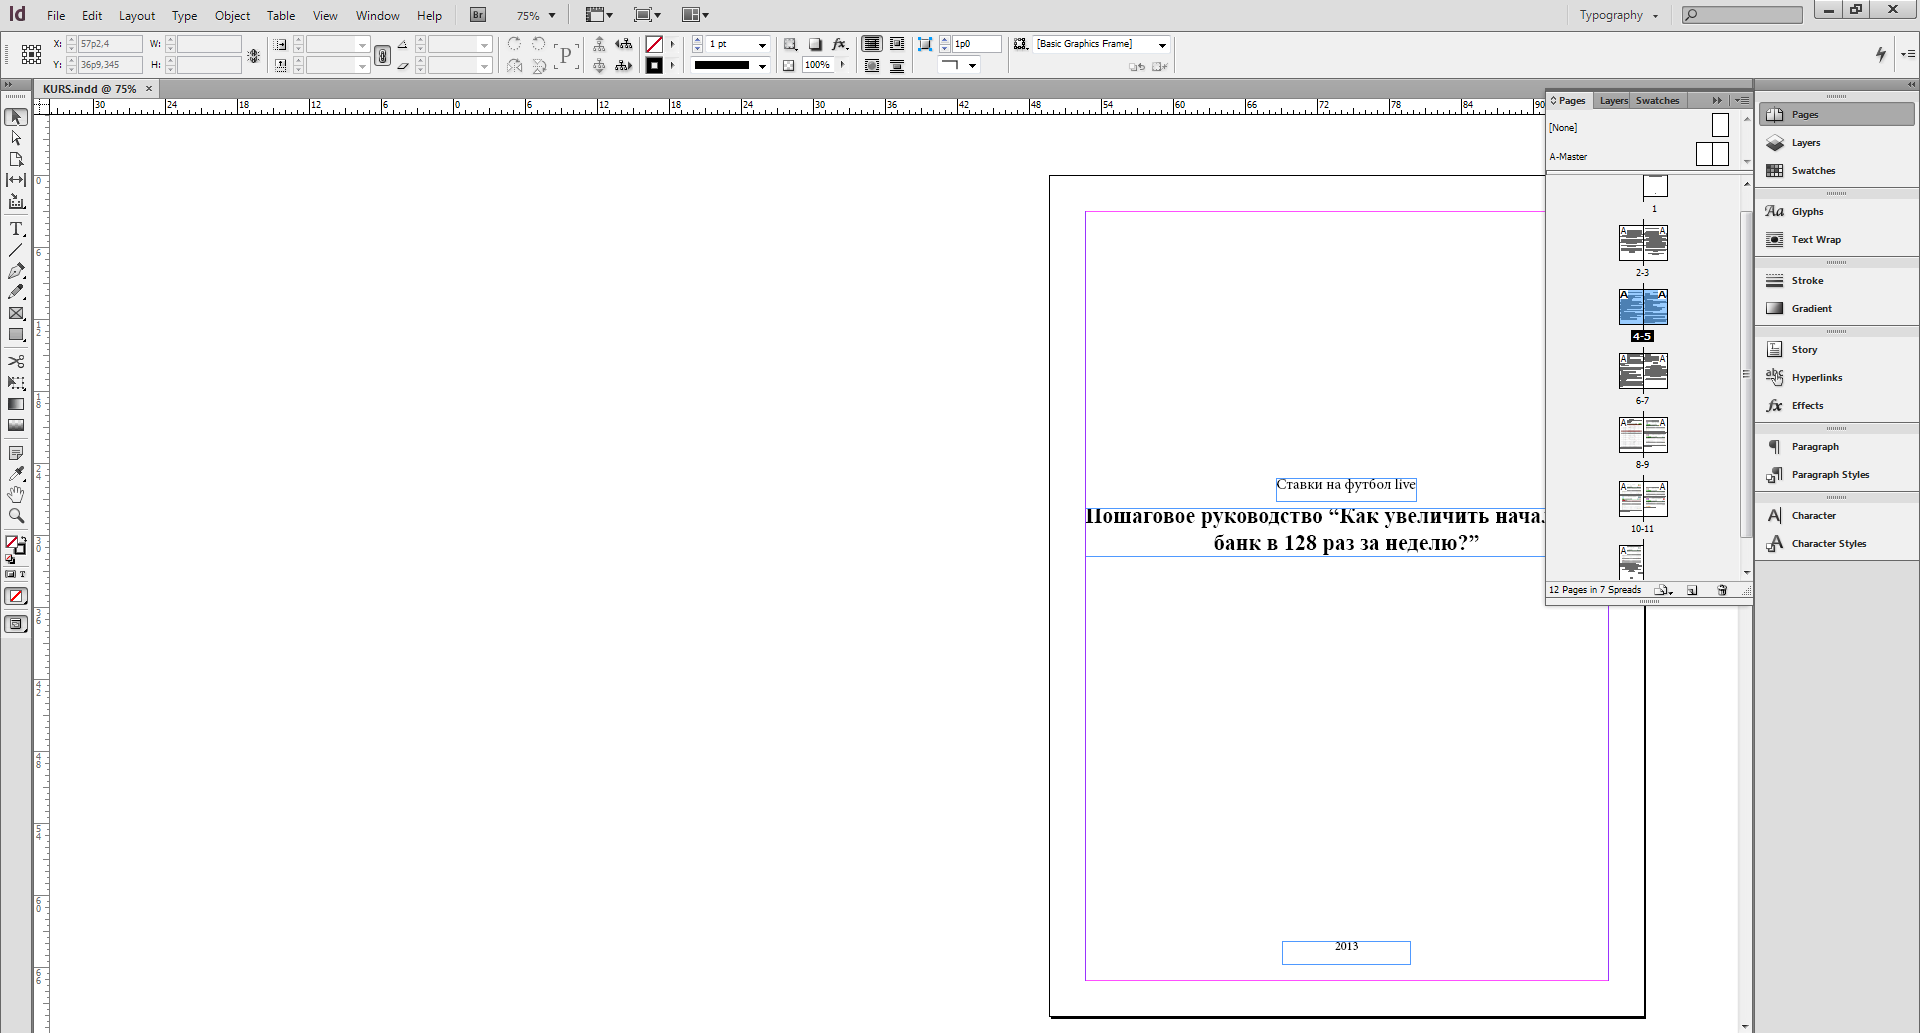This screenshot has width=1920, height=1033.
Task: Select the Scissors tool
Action: [16, 361]
